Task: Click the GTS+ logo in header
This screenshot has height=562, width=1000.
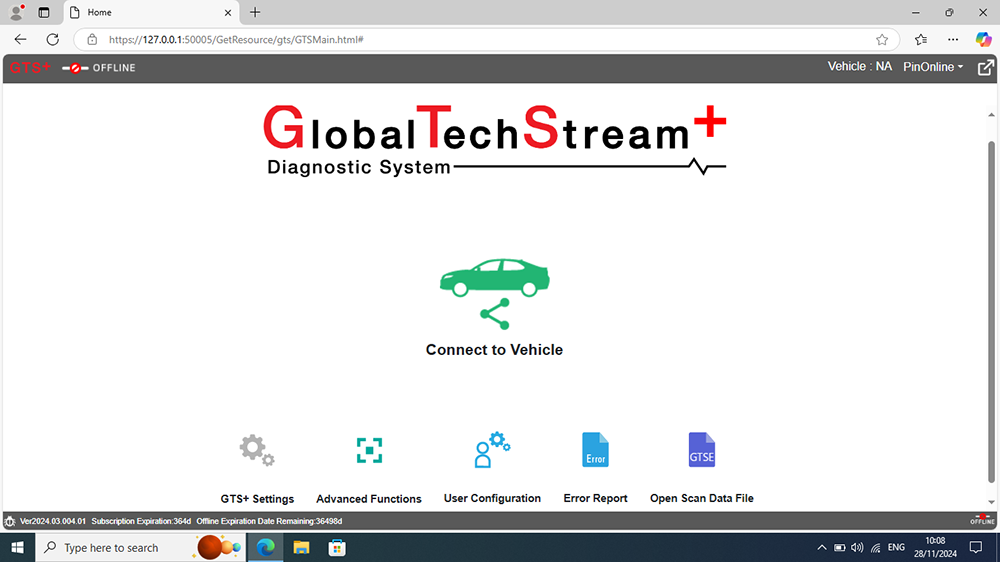Action: [30, 68]
